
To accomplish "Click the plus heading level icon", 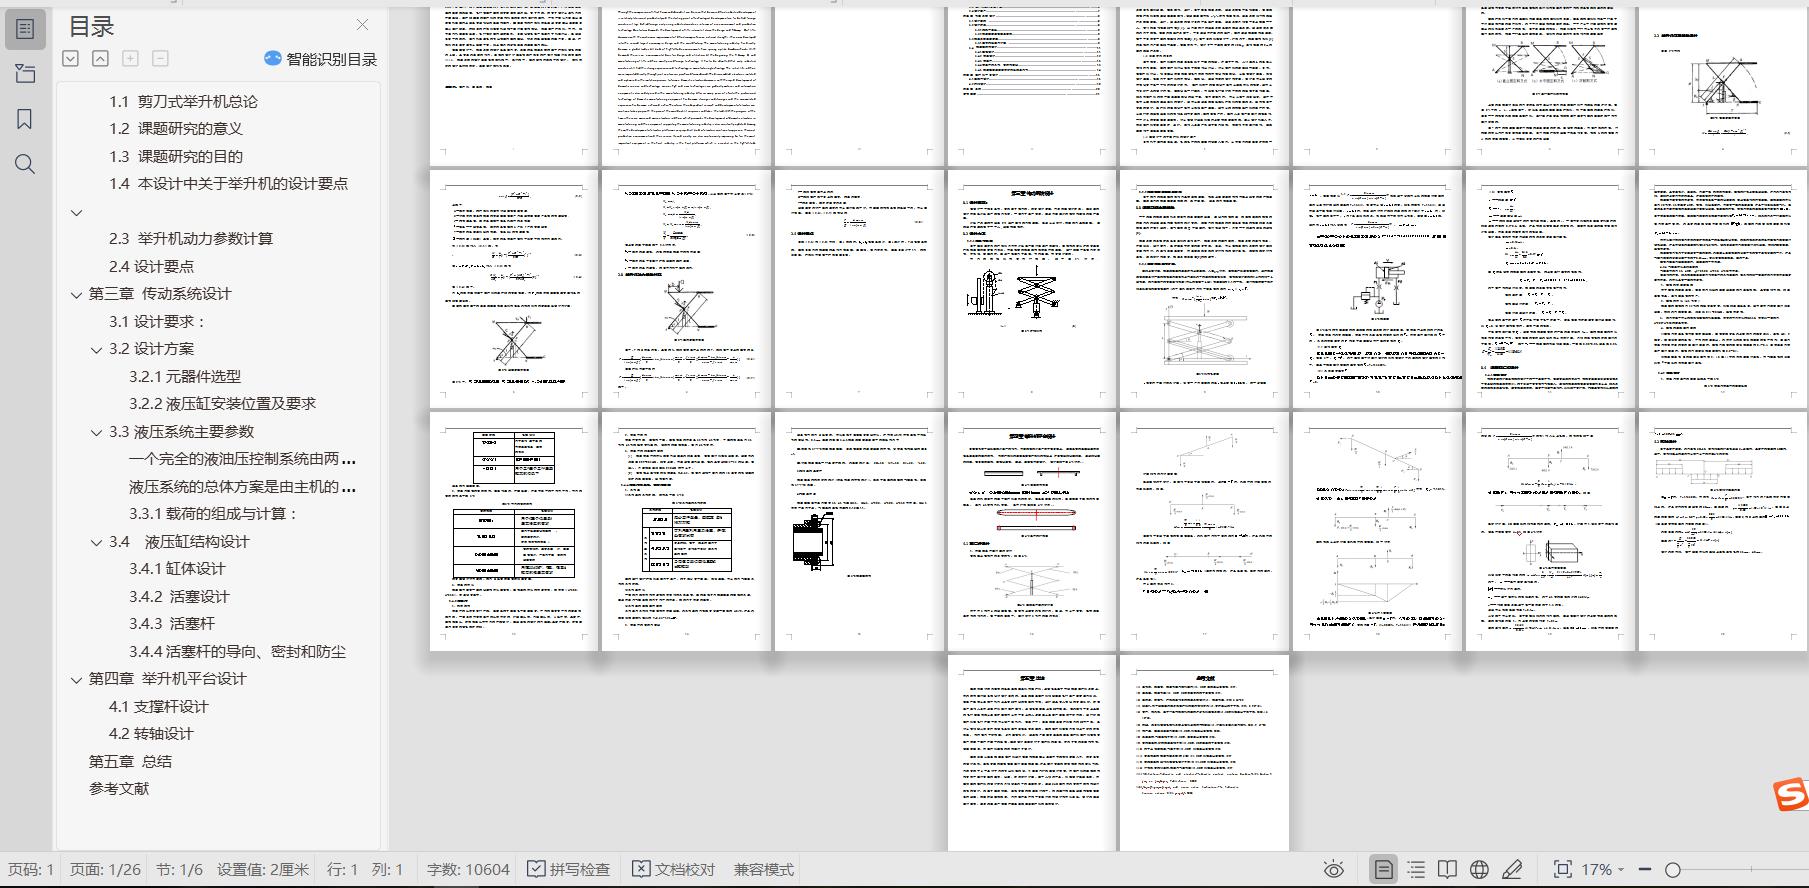I will coord(130,59).
